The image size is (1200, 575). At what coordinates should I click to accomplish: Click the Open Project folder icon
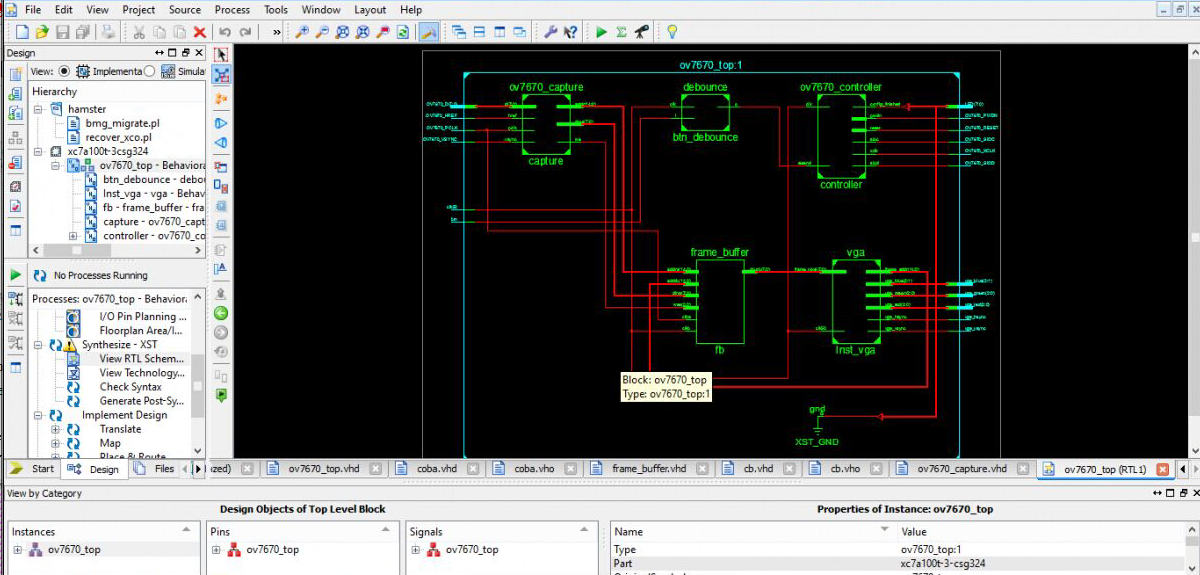(x=42, y=32)
